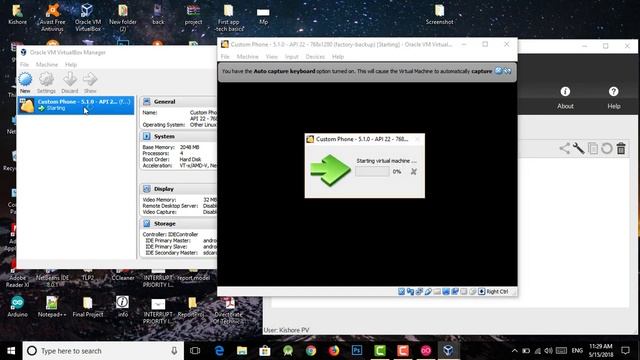This screenshot has width=640, height=360.
Task: Open Machine menu in Custom Phone VM window
Action: pyautogui.click(x=247, y=57)
